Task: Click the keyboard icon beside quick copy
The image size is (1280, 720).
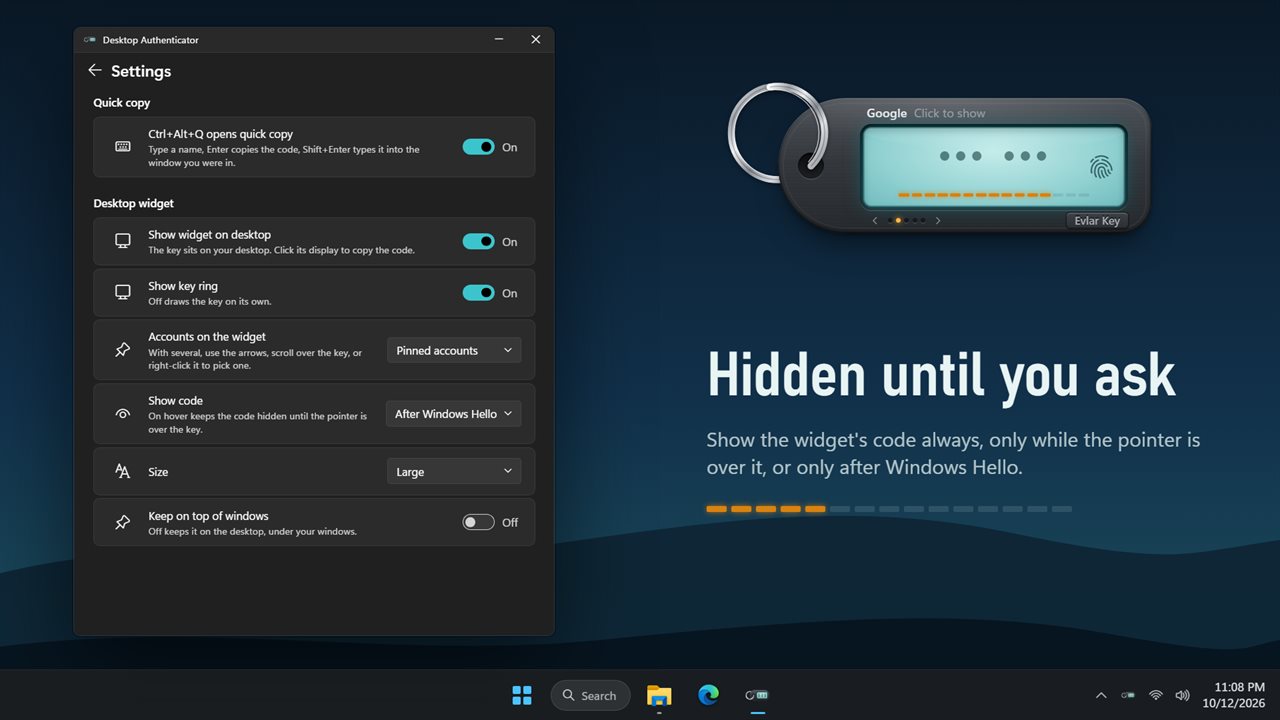Action: [123, 147]
